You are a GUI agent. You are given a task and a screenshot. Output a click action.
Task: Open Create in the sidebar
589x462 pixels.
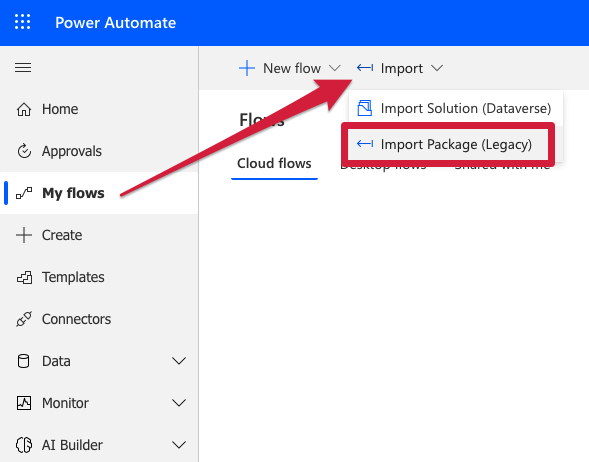pos(99,235)
